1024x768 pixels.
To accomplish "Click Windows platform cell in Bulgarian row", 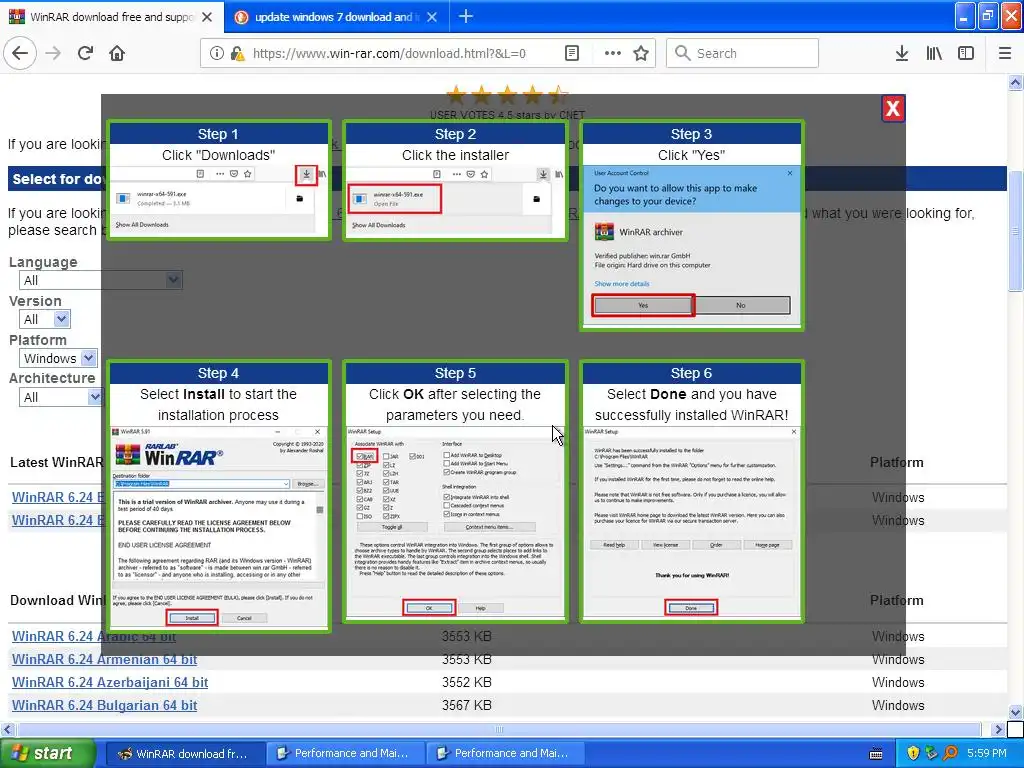I will pyautogui.click(x=898, y=705).
